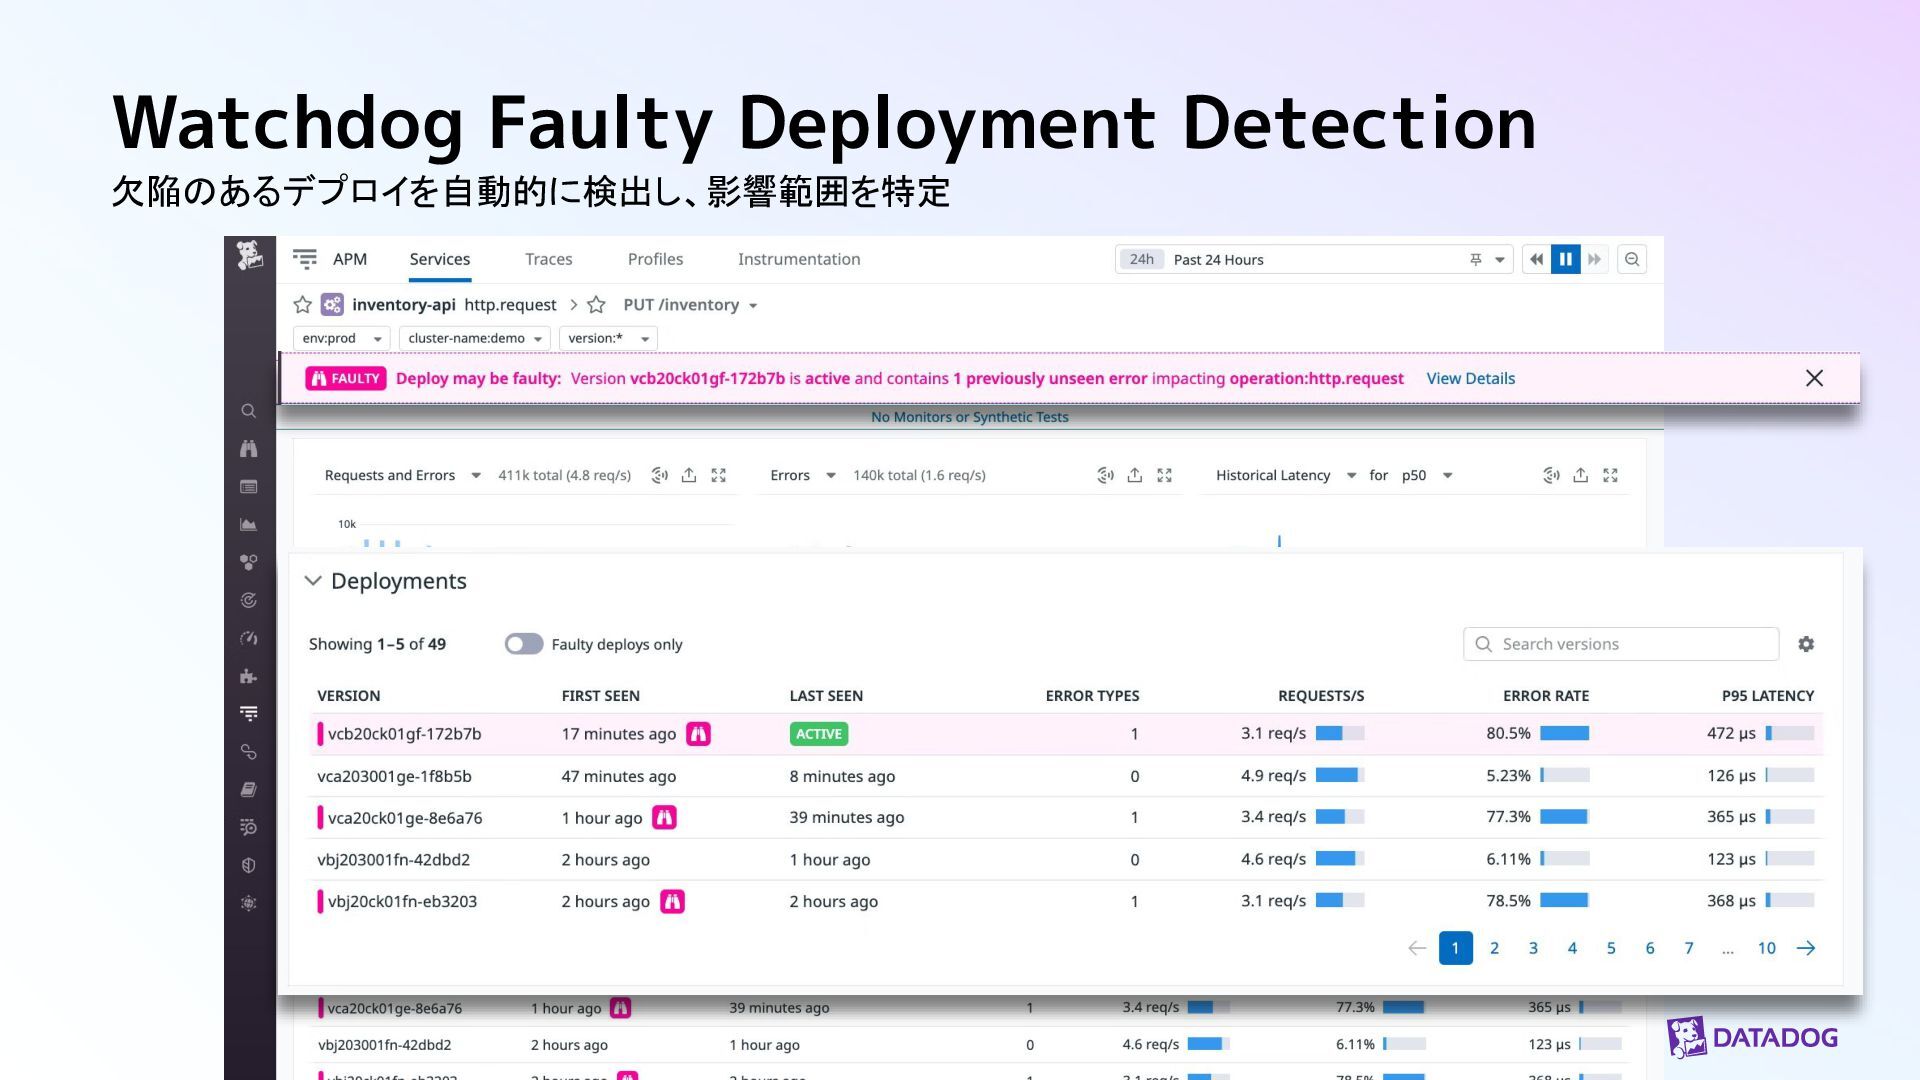
Task: Click the inventory-api service type icon
Action: coord(332,304)
